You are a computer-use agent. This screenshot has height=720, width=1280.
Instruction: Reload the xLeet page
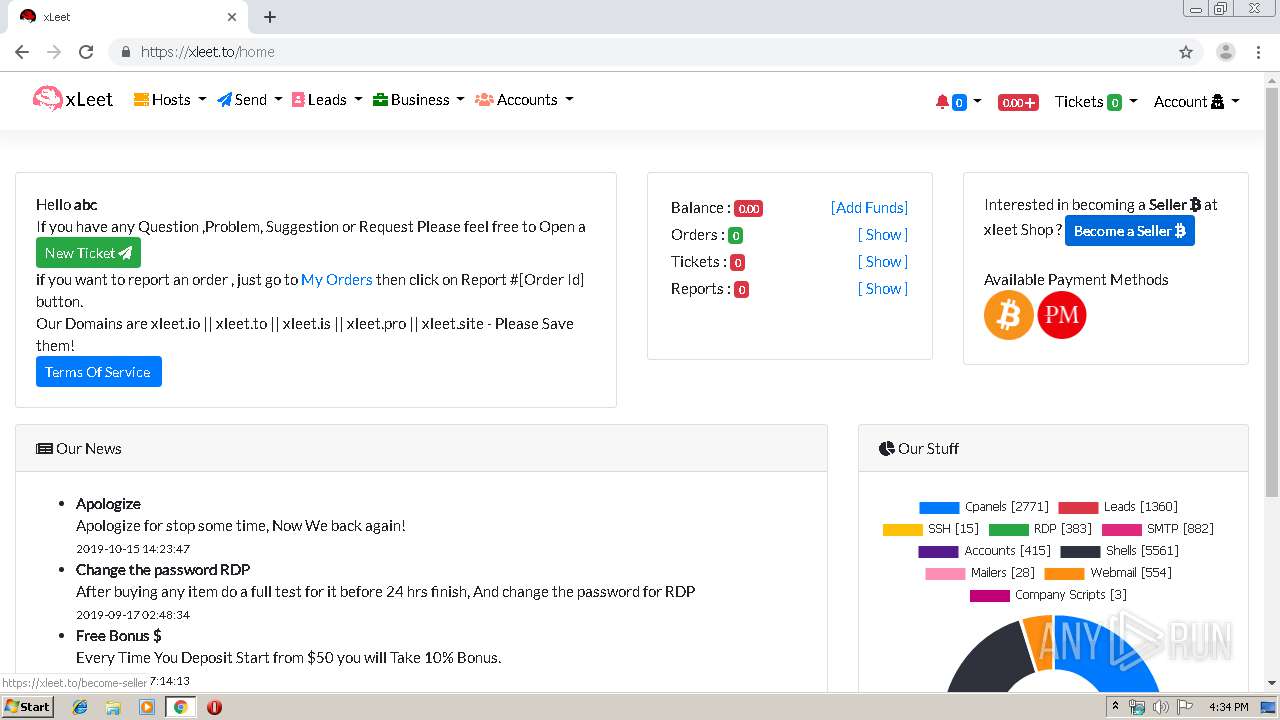86,52
